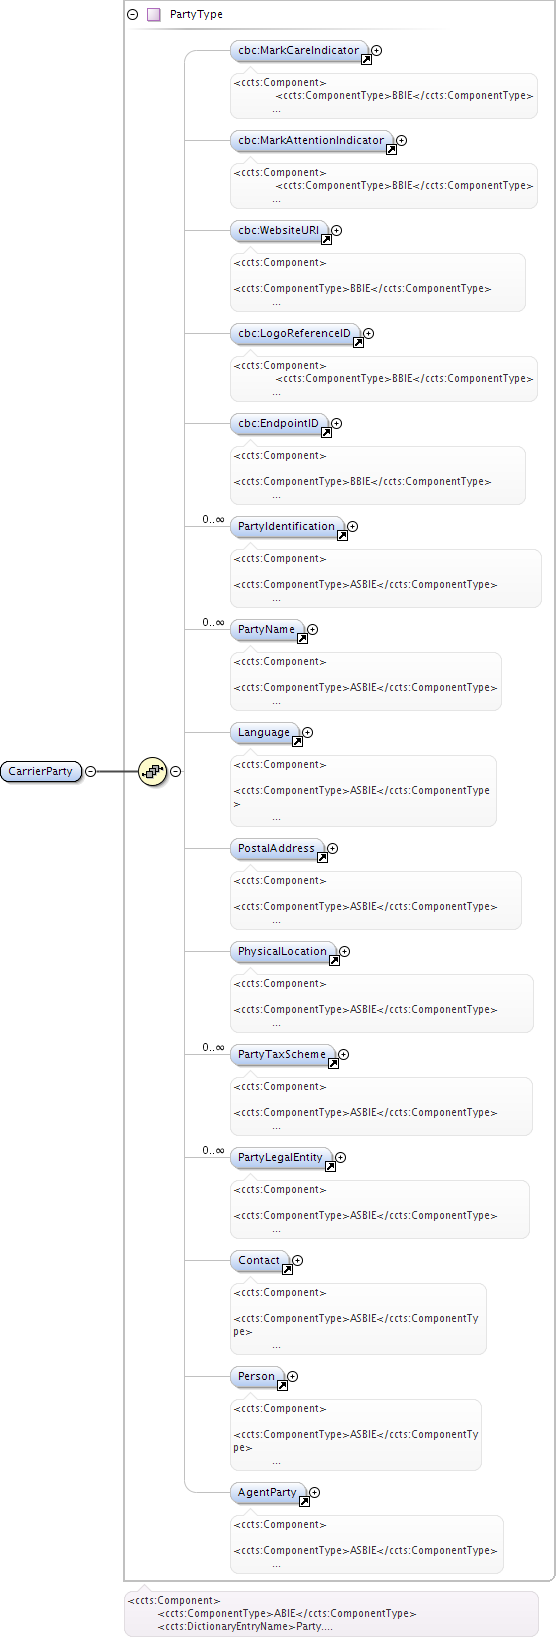Click the 0..∞ cardinality beside PartyTaxScheme
The image size is (557, 1640).
(213, 1048)
